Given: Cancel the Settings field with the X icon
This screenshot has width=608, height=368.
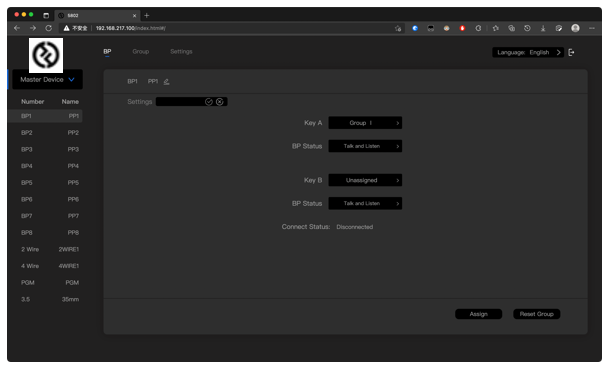Looking at the screenshot, I should (219, 102).
